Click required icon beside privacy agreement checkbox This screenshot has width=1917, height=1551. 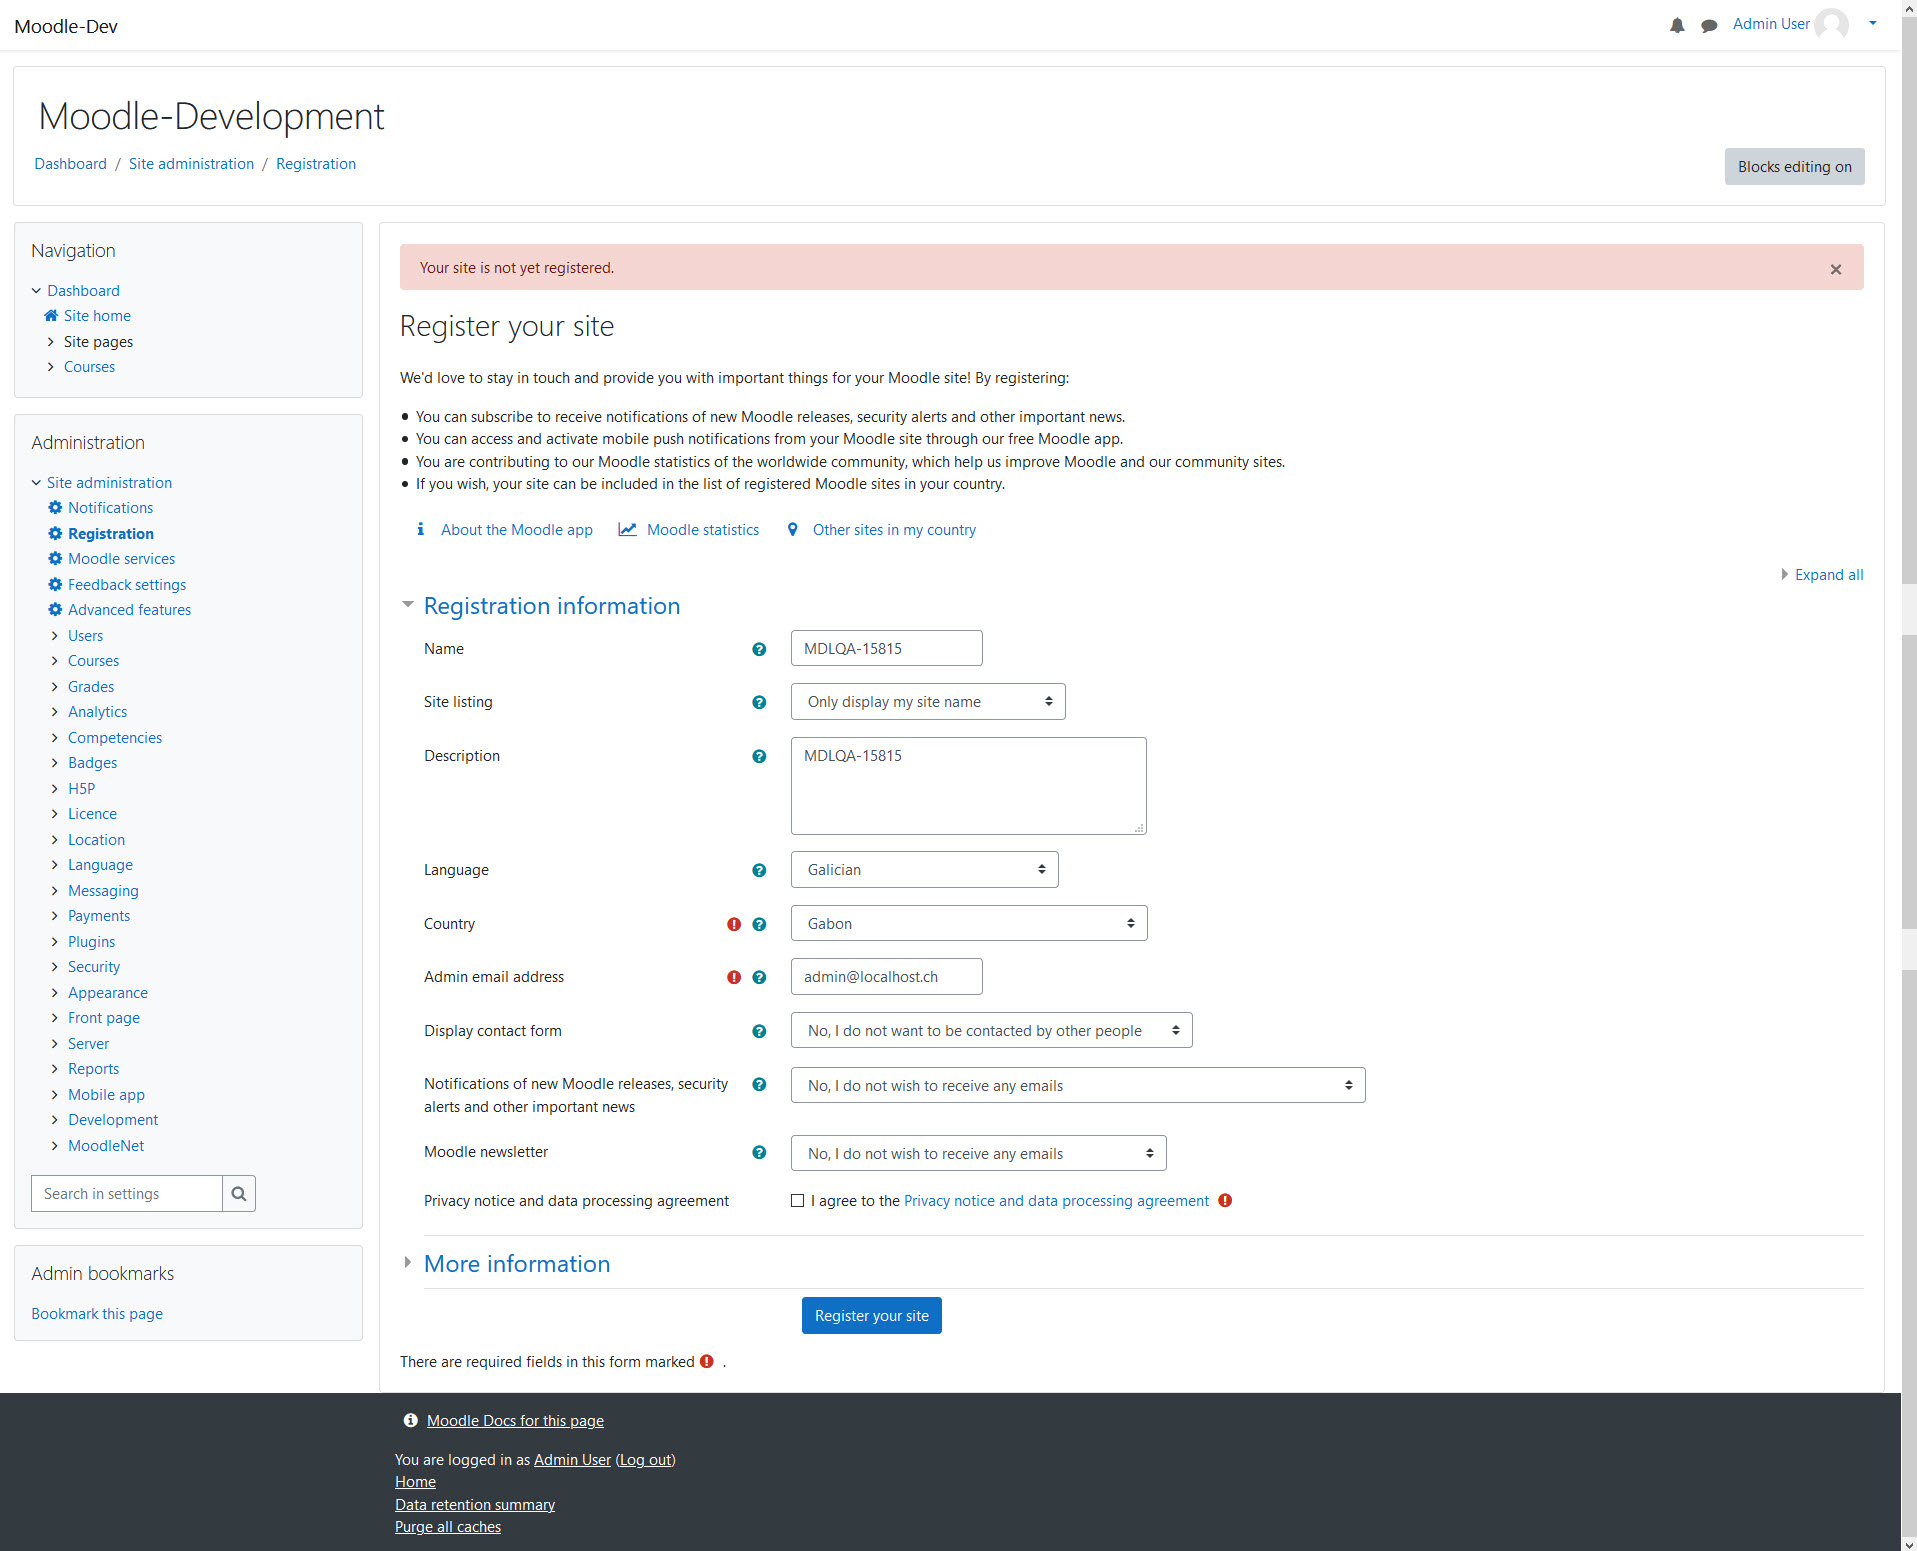[x=1225, y=1200]
